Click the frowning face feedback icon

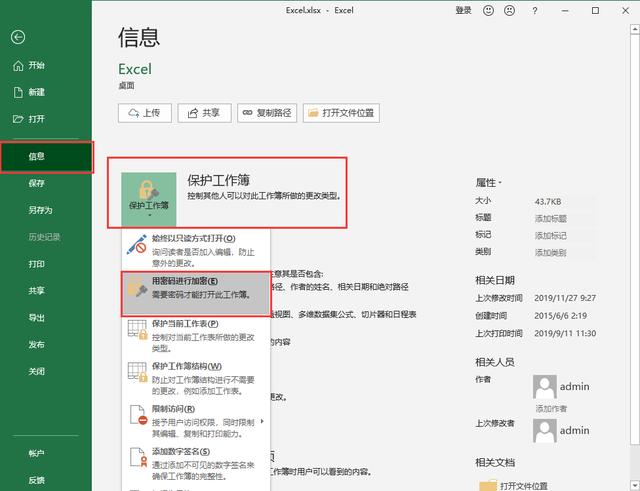(509, 11)
